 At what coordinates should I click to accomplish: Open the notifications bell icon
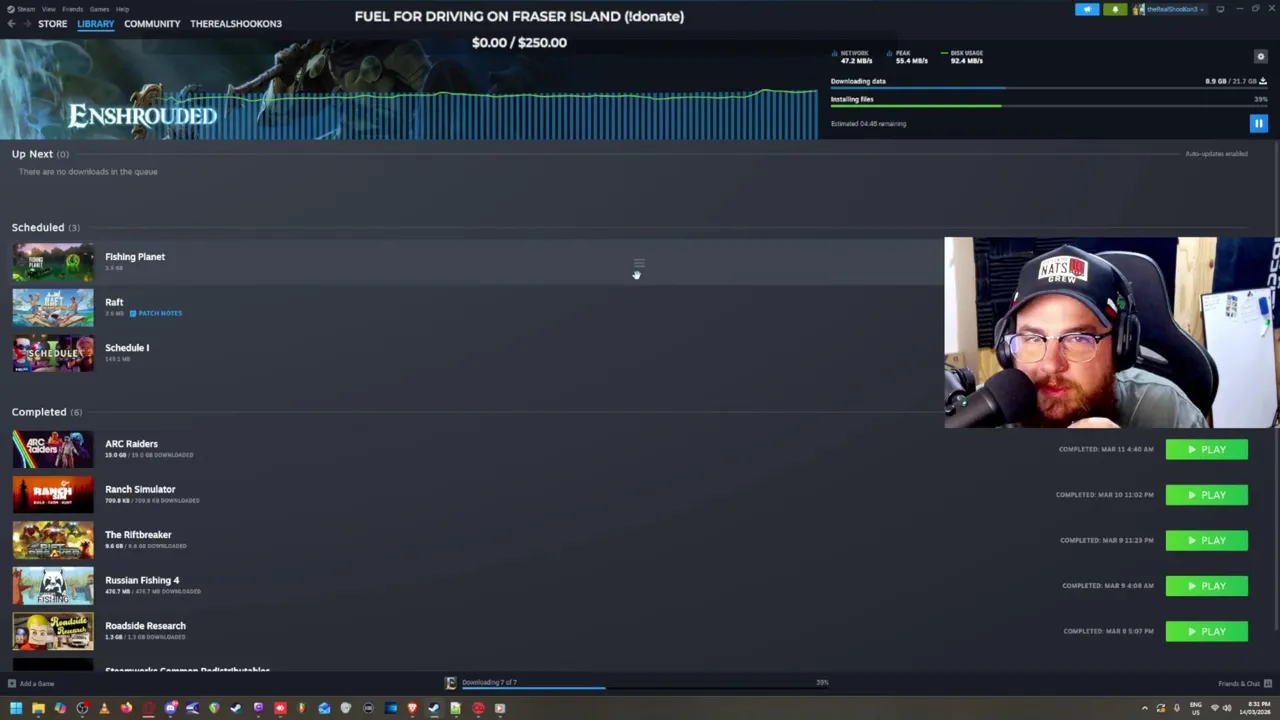point(1115,9)
